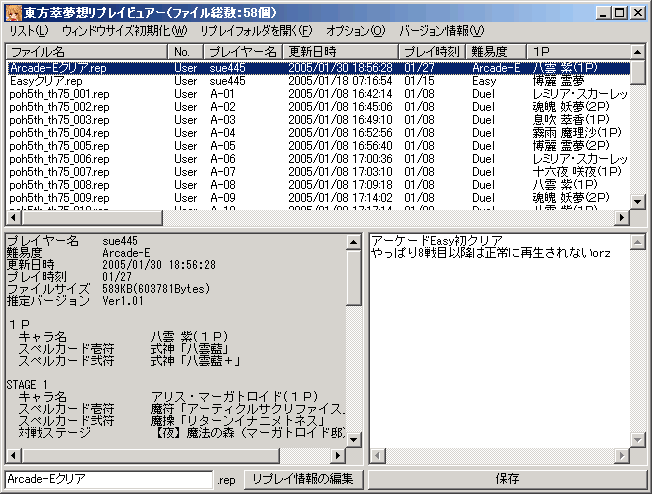Open バージョン情報(V) menu
Image resolution: width=652 pixels, height=494 pixels.
pyautogui.click(x=442, y=31)
